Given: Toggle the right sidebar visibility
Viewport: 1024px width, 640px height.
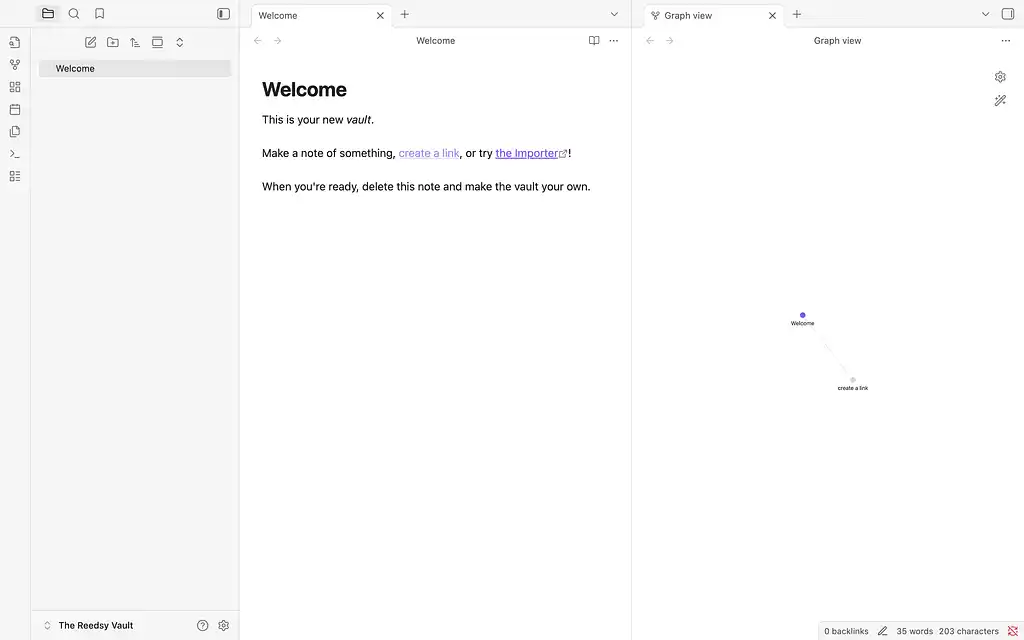Looking at the screenshot, I should 1008,14.
